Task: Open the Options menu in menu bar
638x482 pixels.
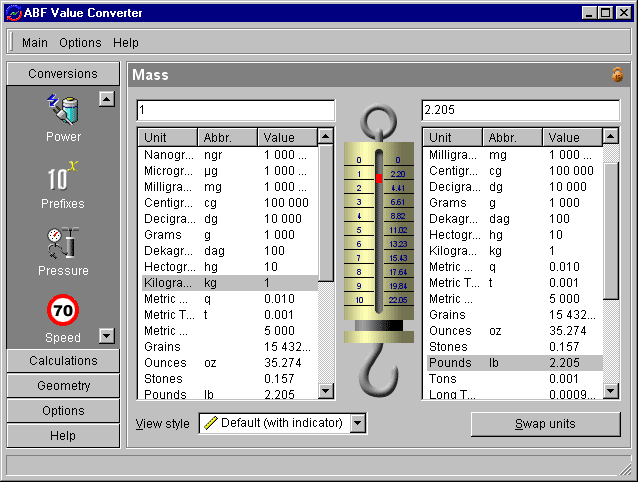Action: [x=80, y=43]
